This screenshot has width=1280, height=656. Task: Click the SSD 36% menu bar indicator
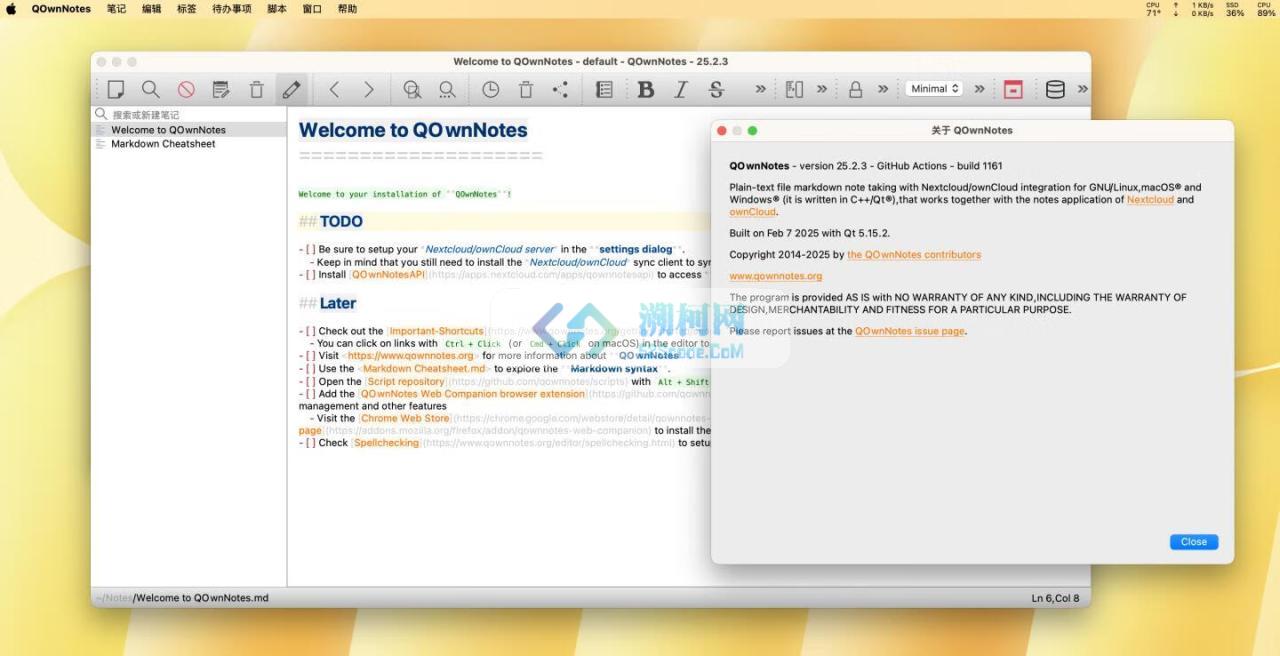[x=1235, y=9]
